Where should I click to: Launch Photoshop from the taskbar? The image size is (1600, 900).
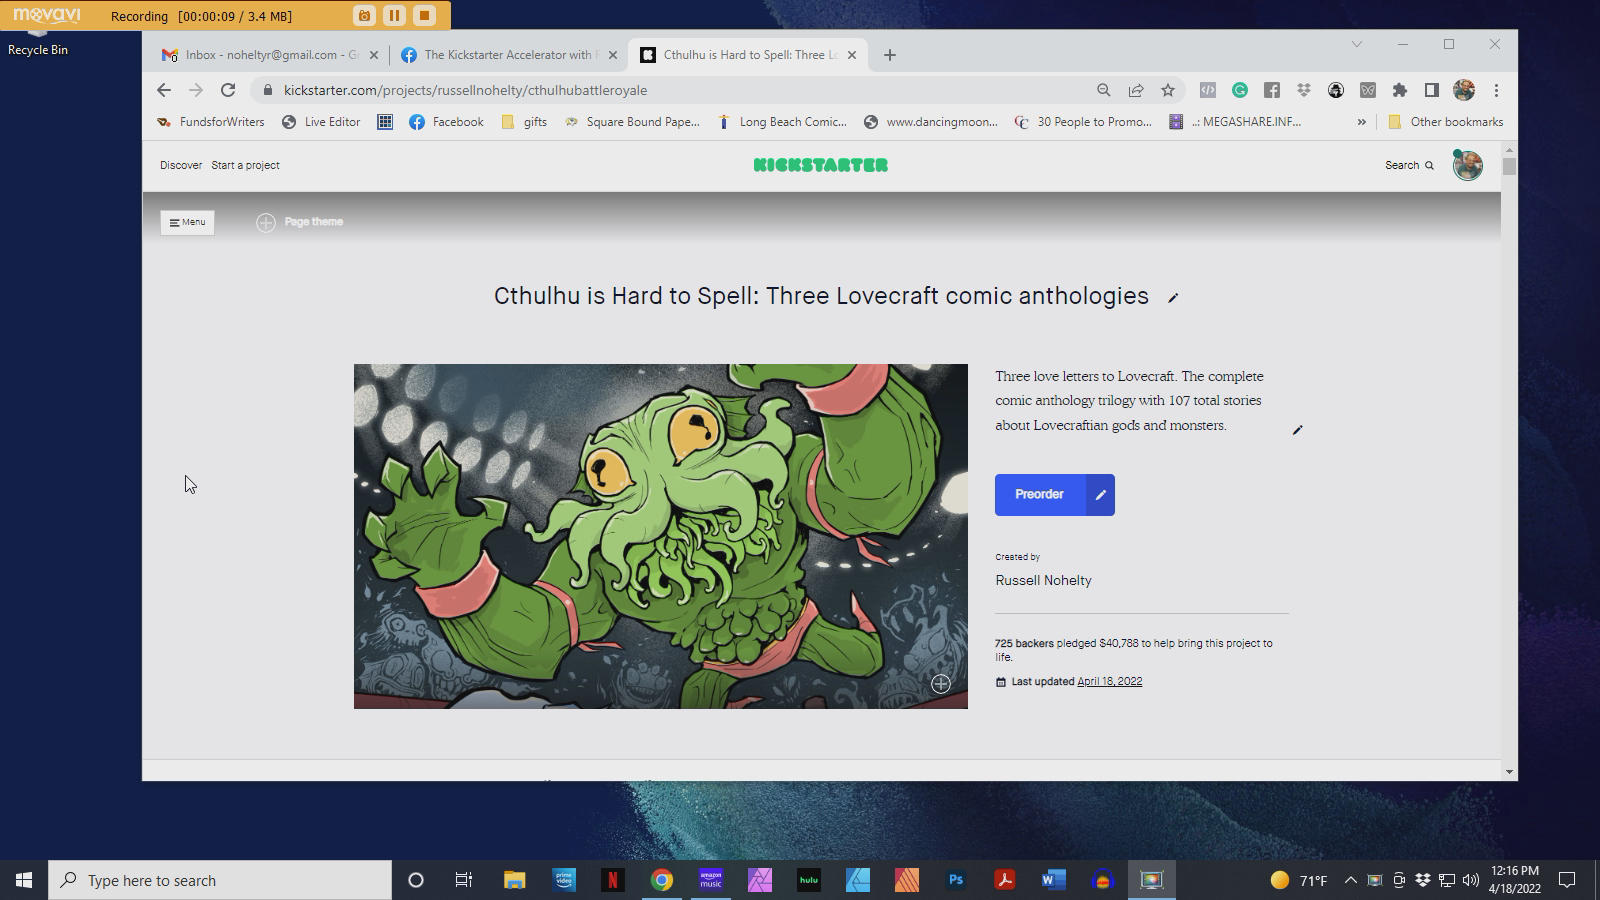point(956,880)
